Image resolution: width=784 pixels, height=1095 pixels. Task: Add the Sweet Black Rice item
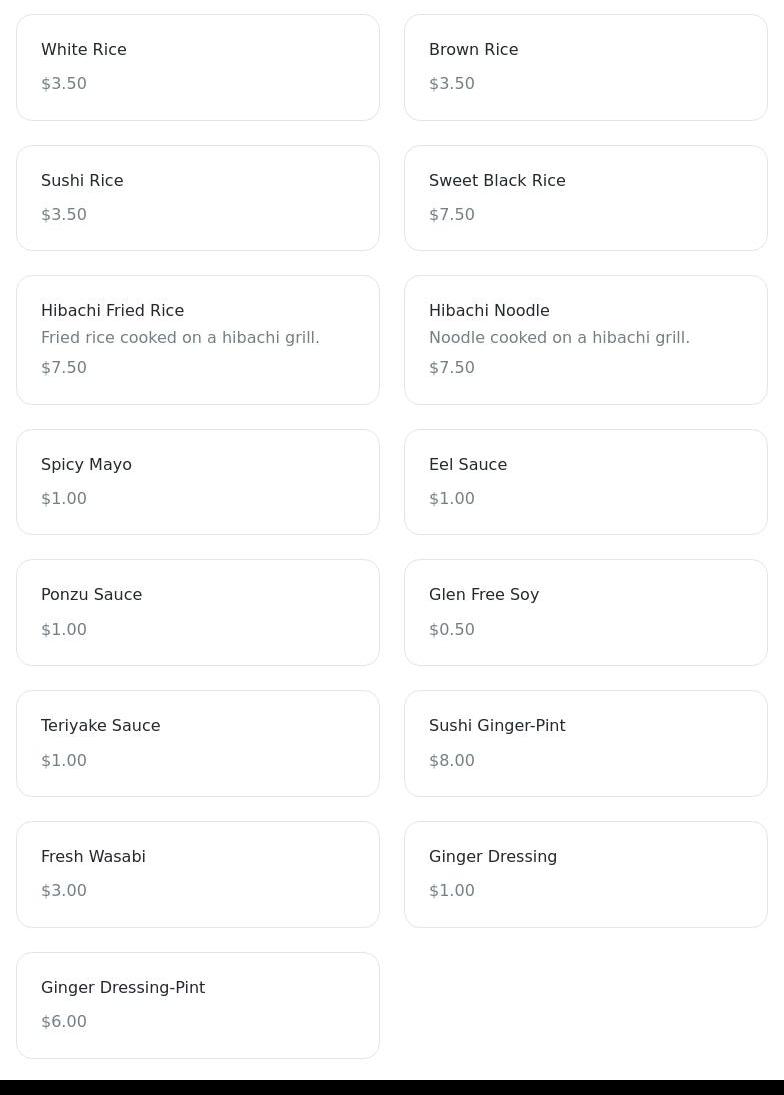(x=585, y=198)
